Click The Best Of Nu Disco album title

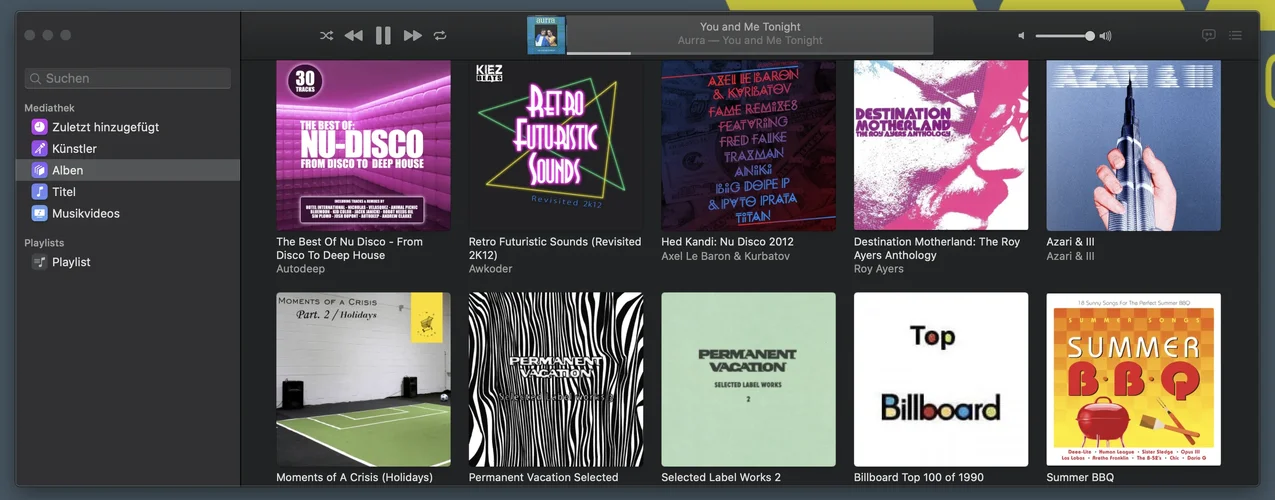[x=349, y=248]
